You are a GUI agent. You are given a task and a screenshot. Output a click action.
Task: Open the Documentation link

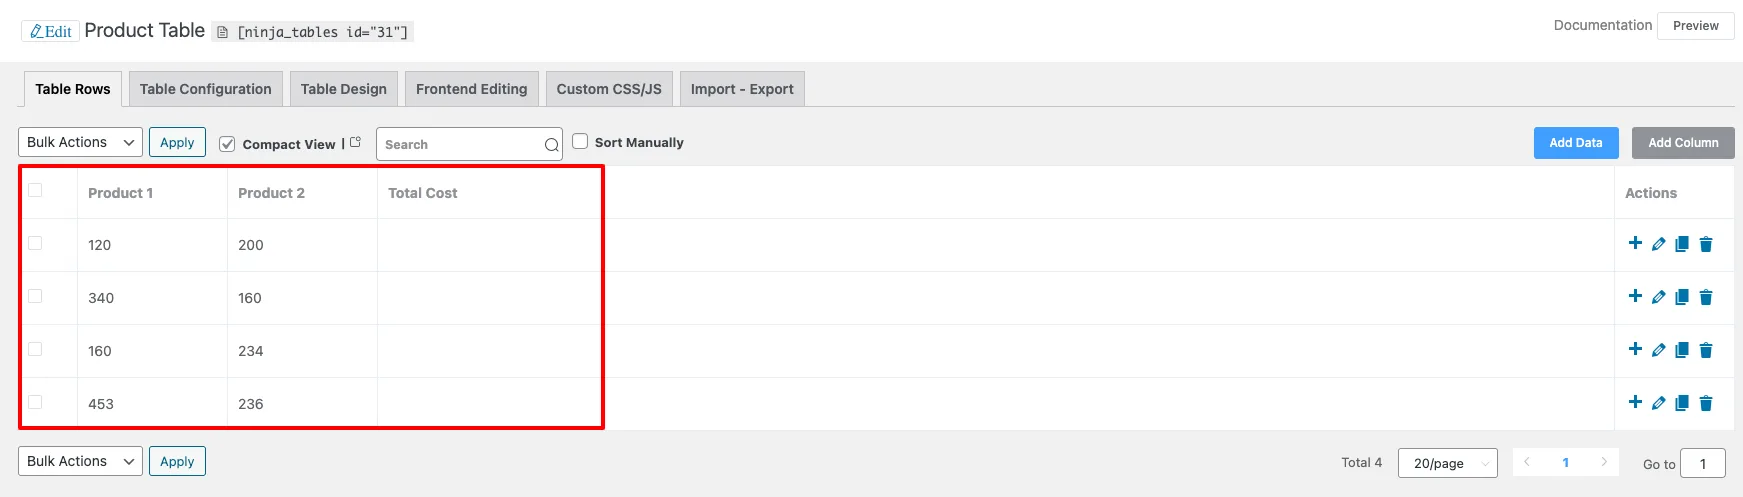[1603, 25]
